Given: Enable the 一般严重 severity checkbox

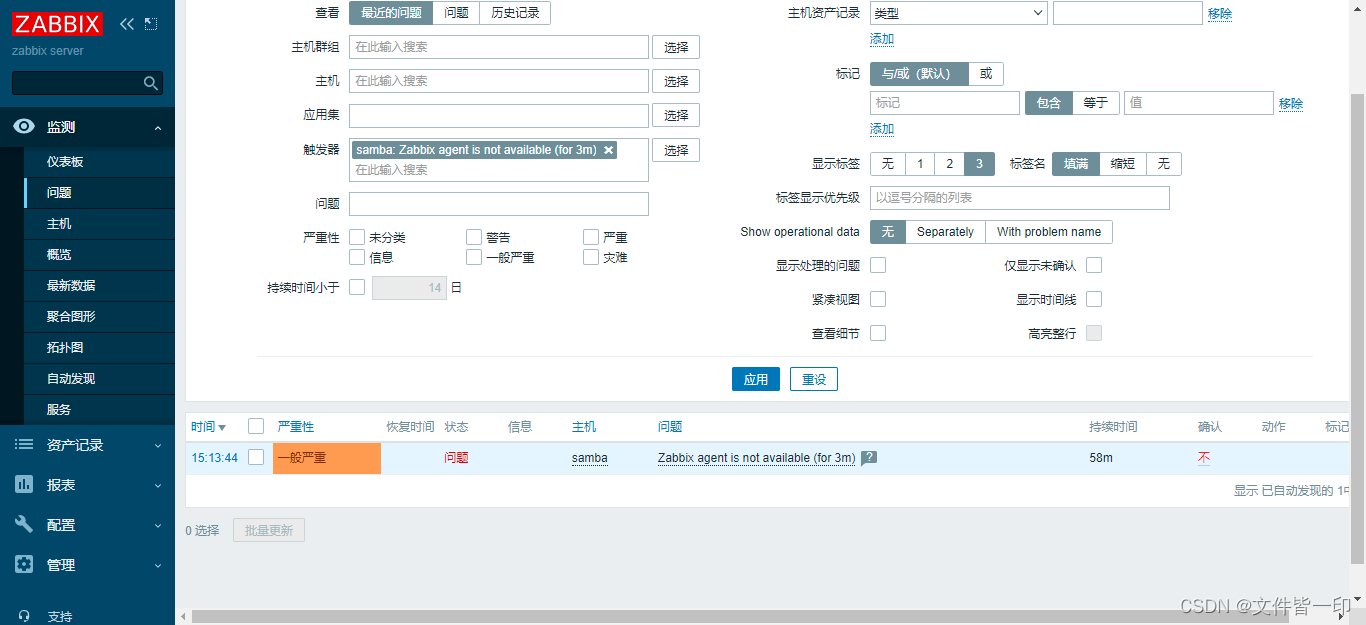Looking at the screenshot, I should (474, 257).
